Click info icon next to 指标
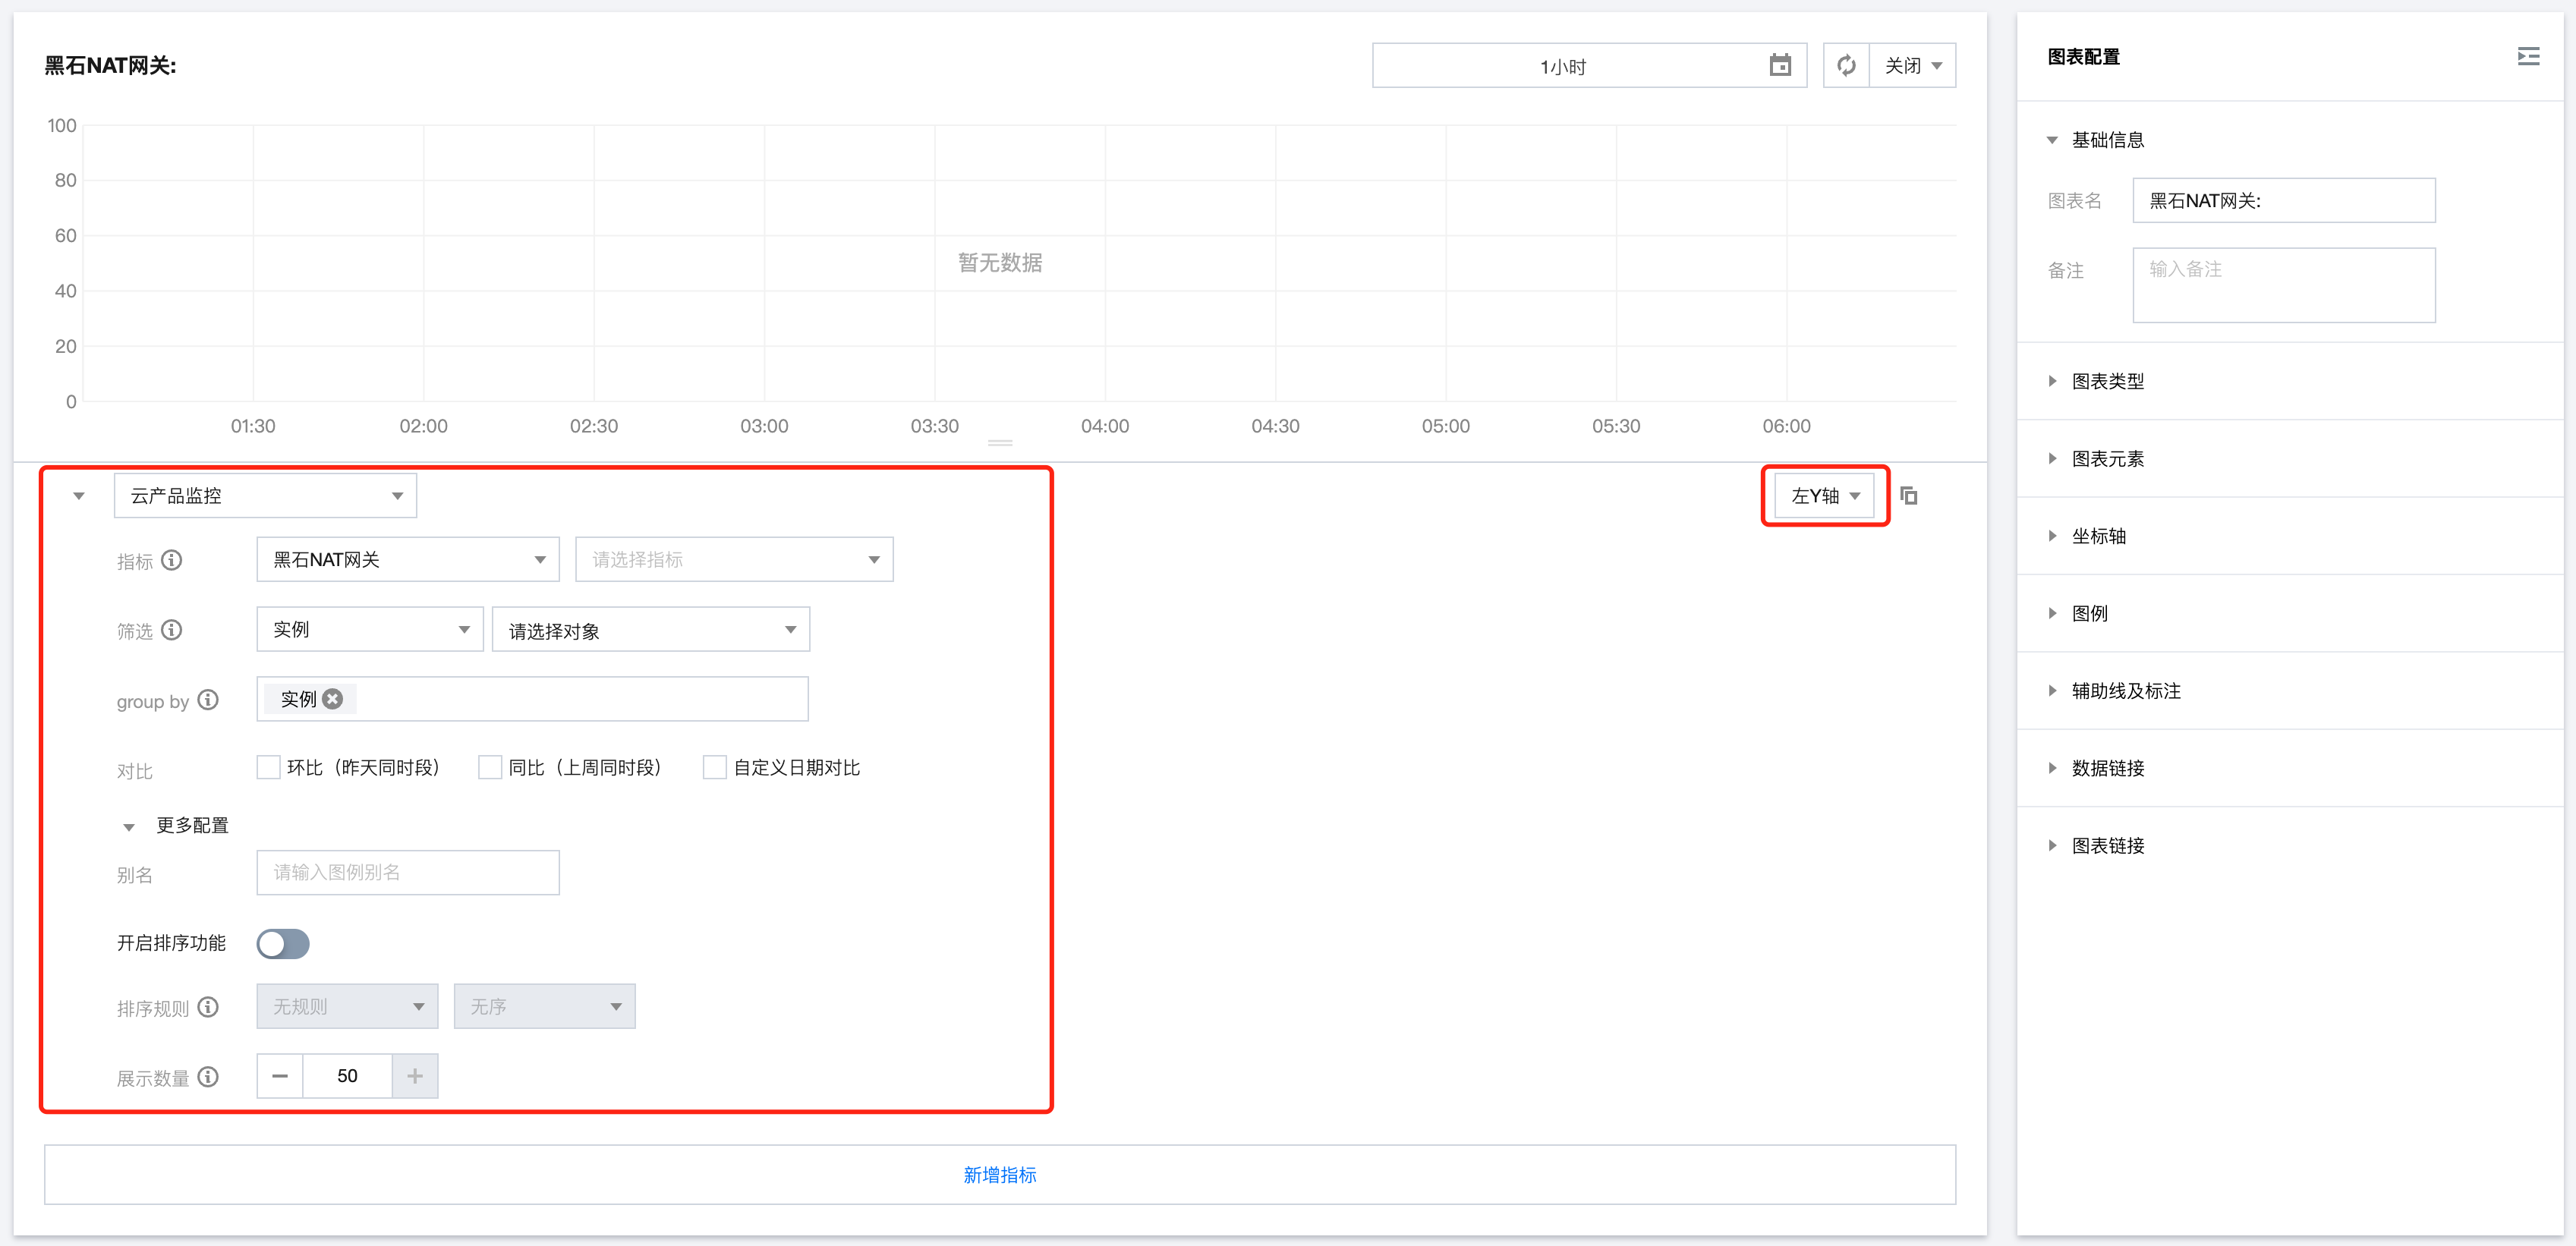The width and height of the screenshot is (2576, 1246). coord(172,560)
